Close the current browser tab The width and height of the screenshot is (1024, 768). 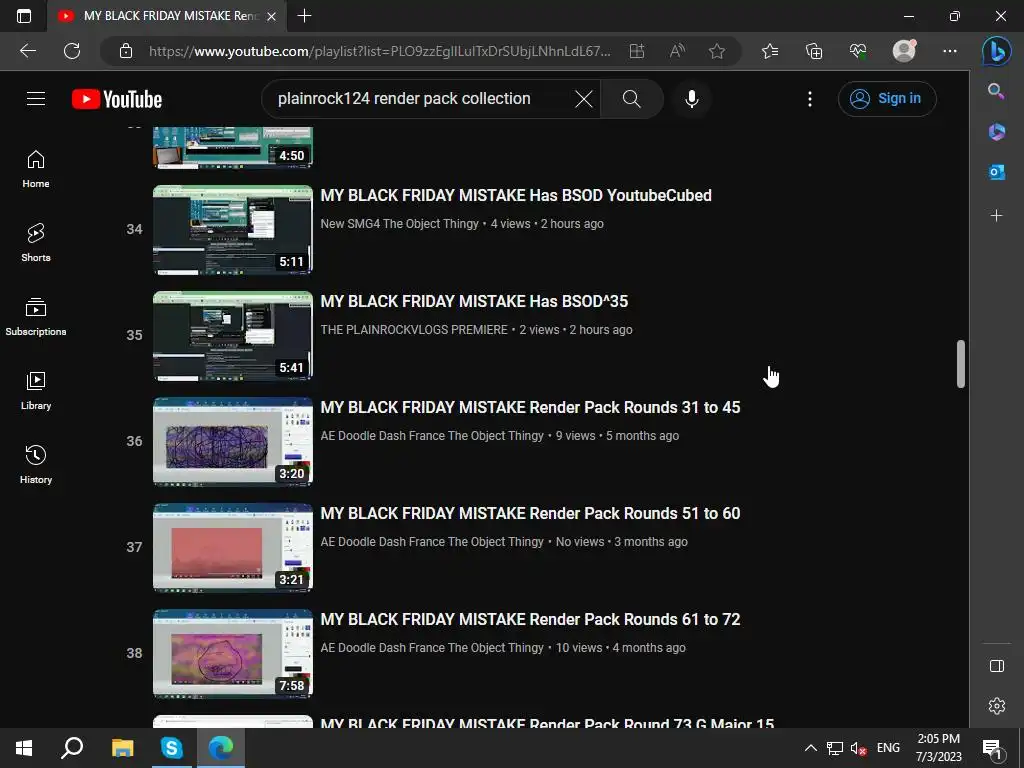coord(272,16)
